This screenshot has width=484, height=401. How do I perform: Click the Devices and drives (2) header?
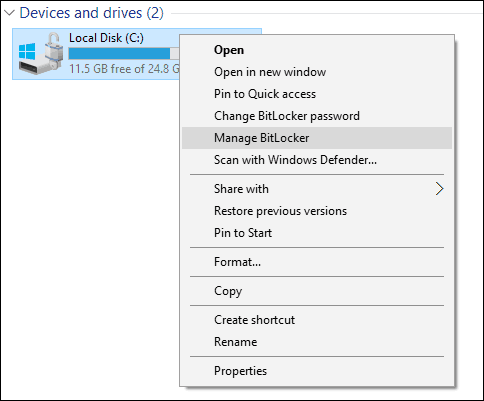pyautogui.click(x=92, y=13)
